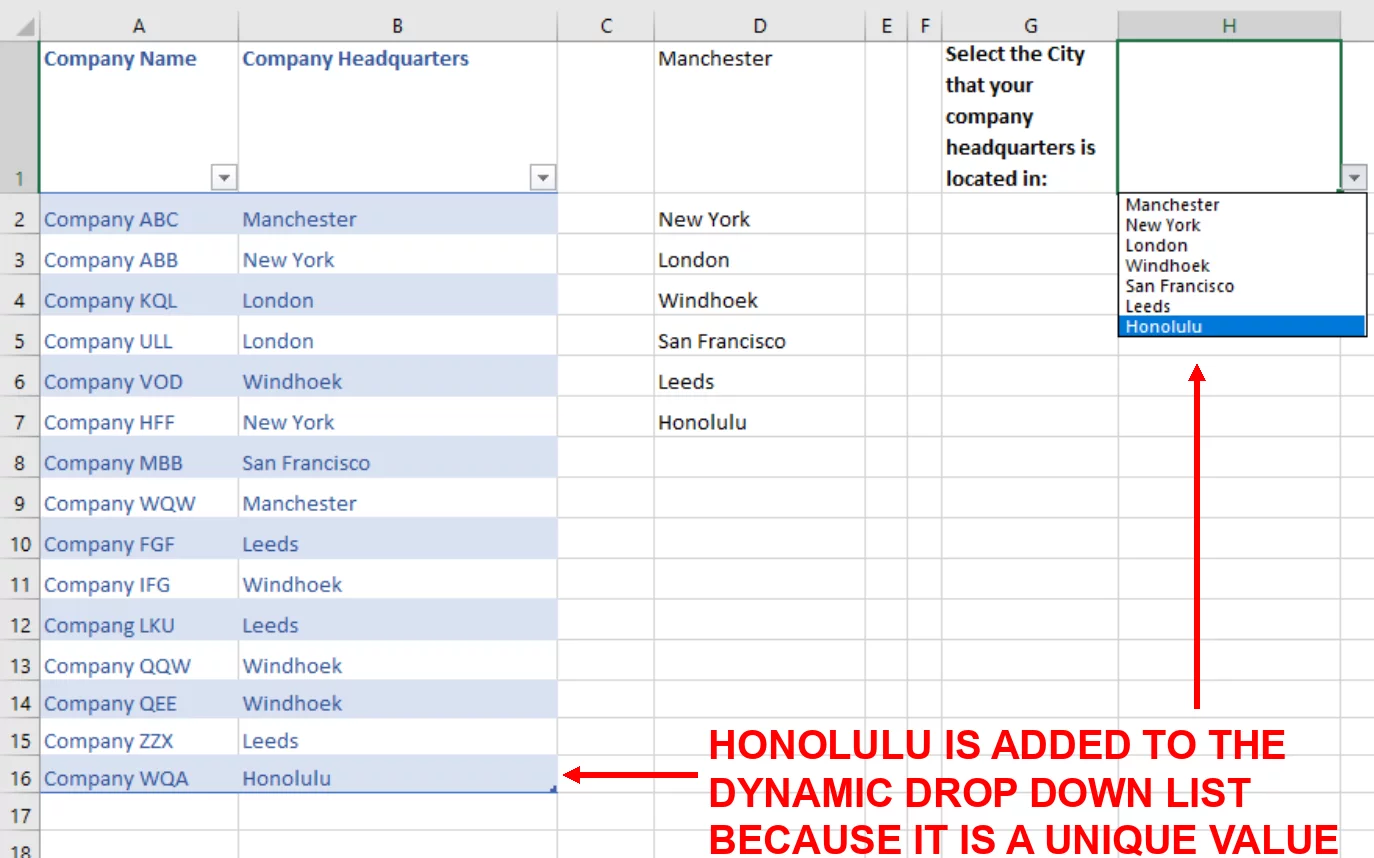Select row 16 header
Screen dimensions: 1374x858
tap(20, 778)
